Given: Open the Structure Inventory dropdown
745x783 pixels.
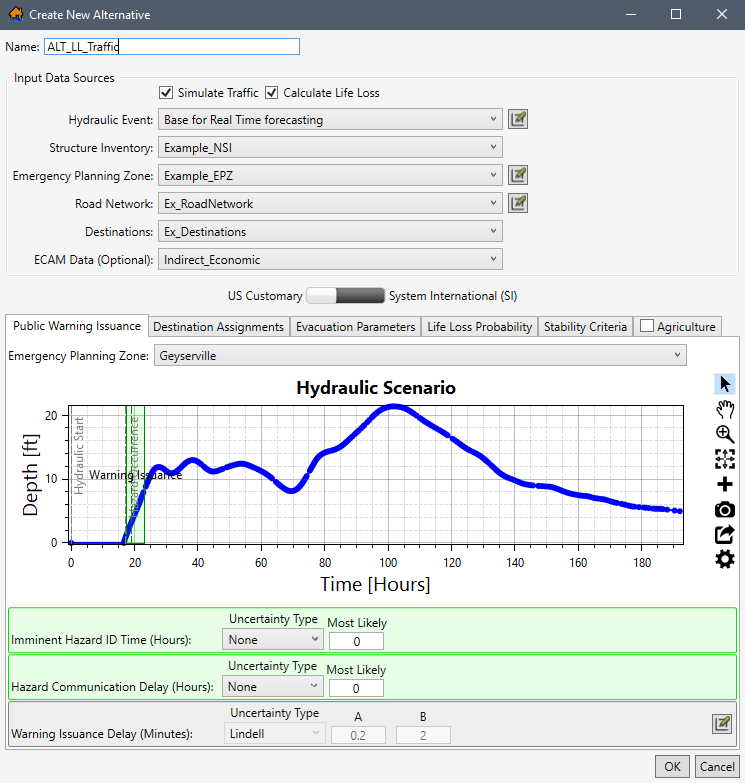Looking at the screenshot, I should click(x=330, y=147).
